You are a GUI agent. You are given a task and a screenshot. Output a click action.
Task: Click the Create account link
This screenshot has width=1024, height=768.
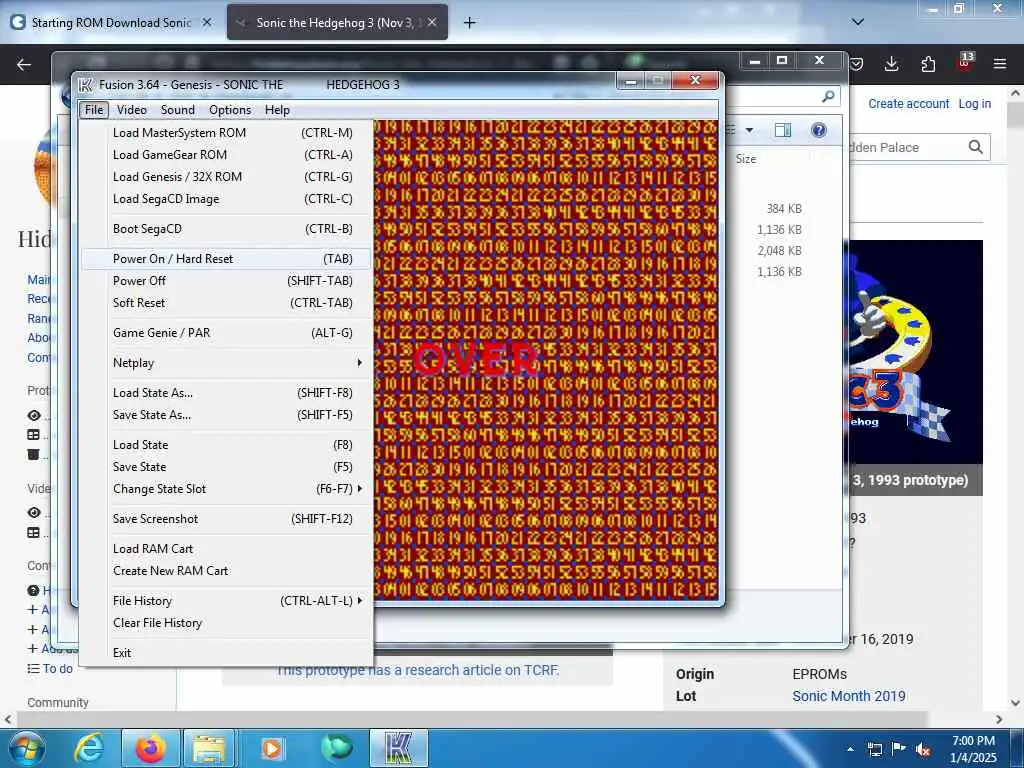point(908,104)
